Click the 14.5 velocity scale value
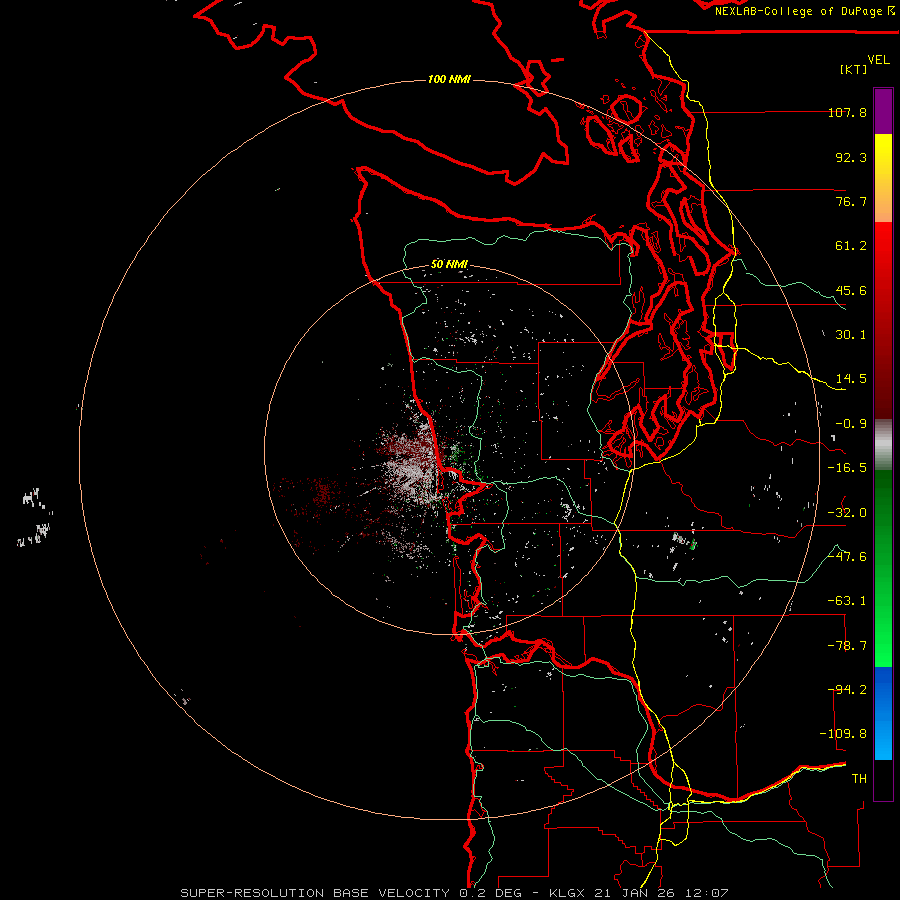Screen dimensions: 900x900 851,379
